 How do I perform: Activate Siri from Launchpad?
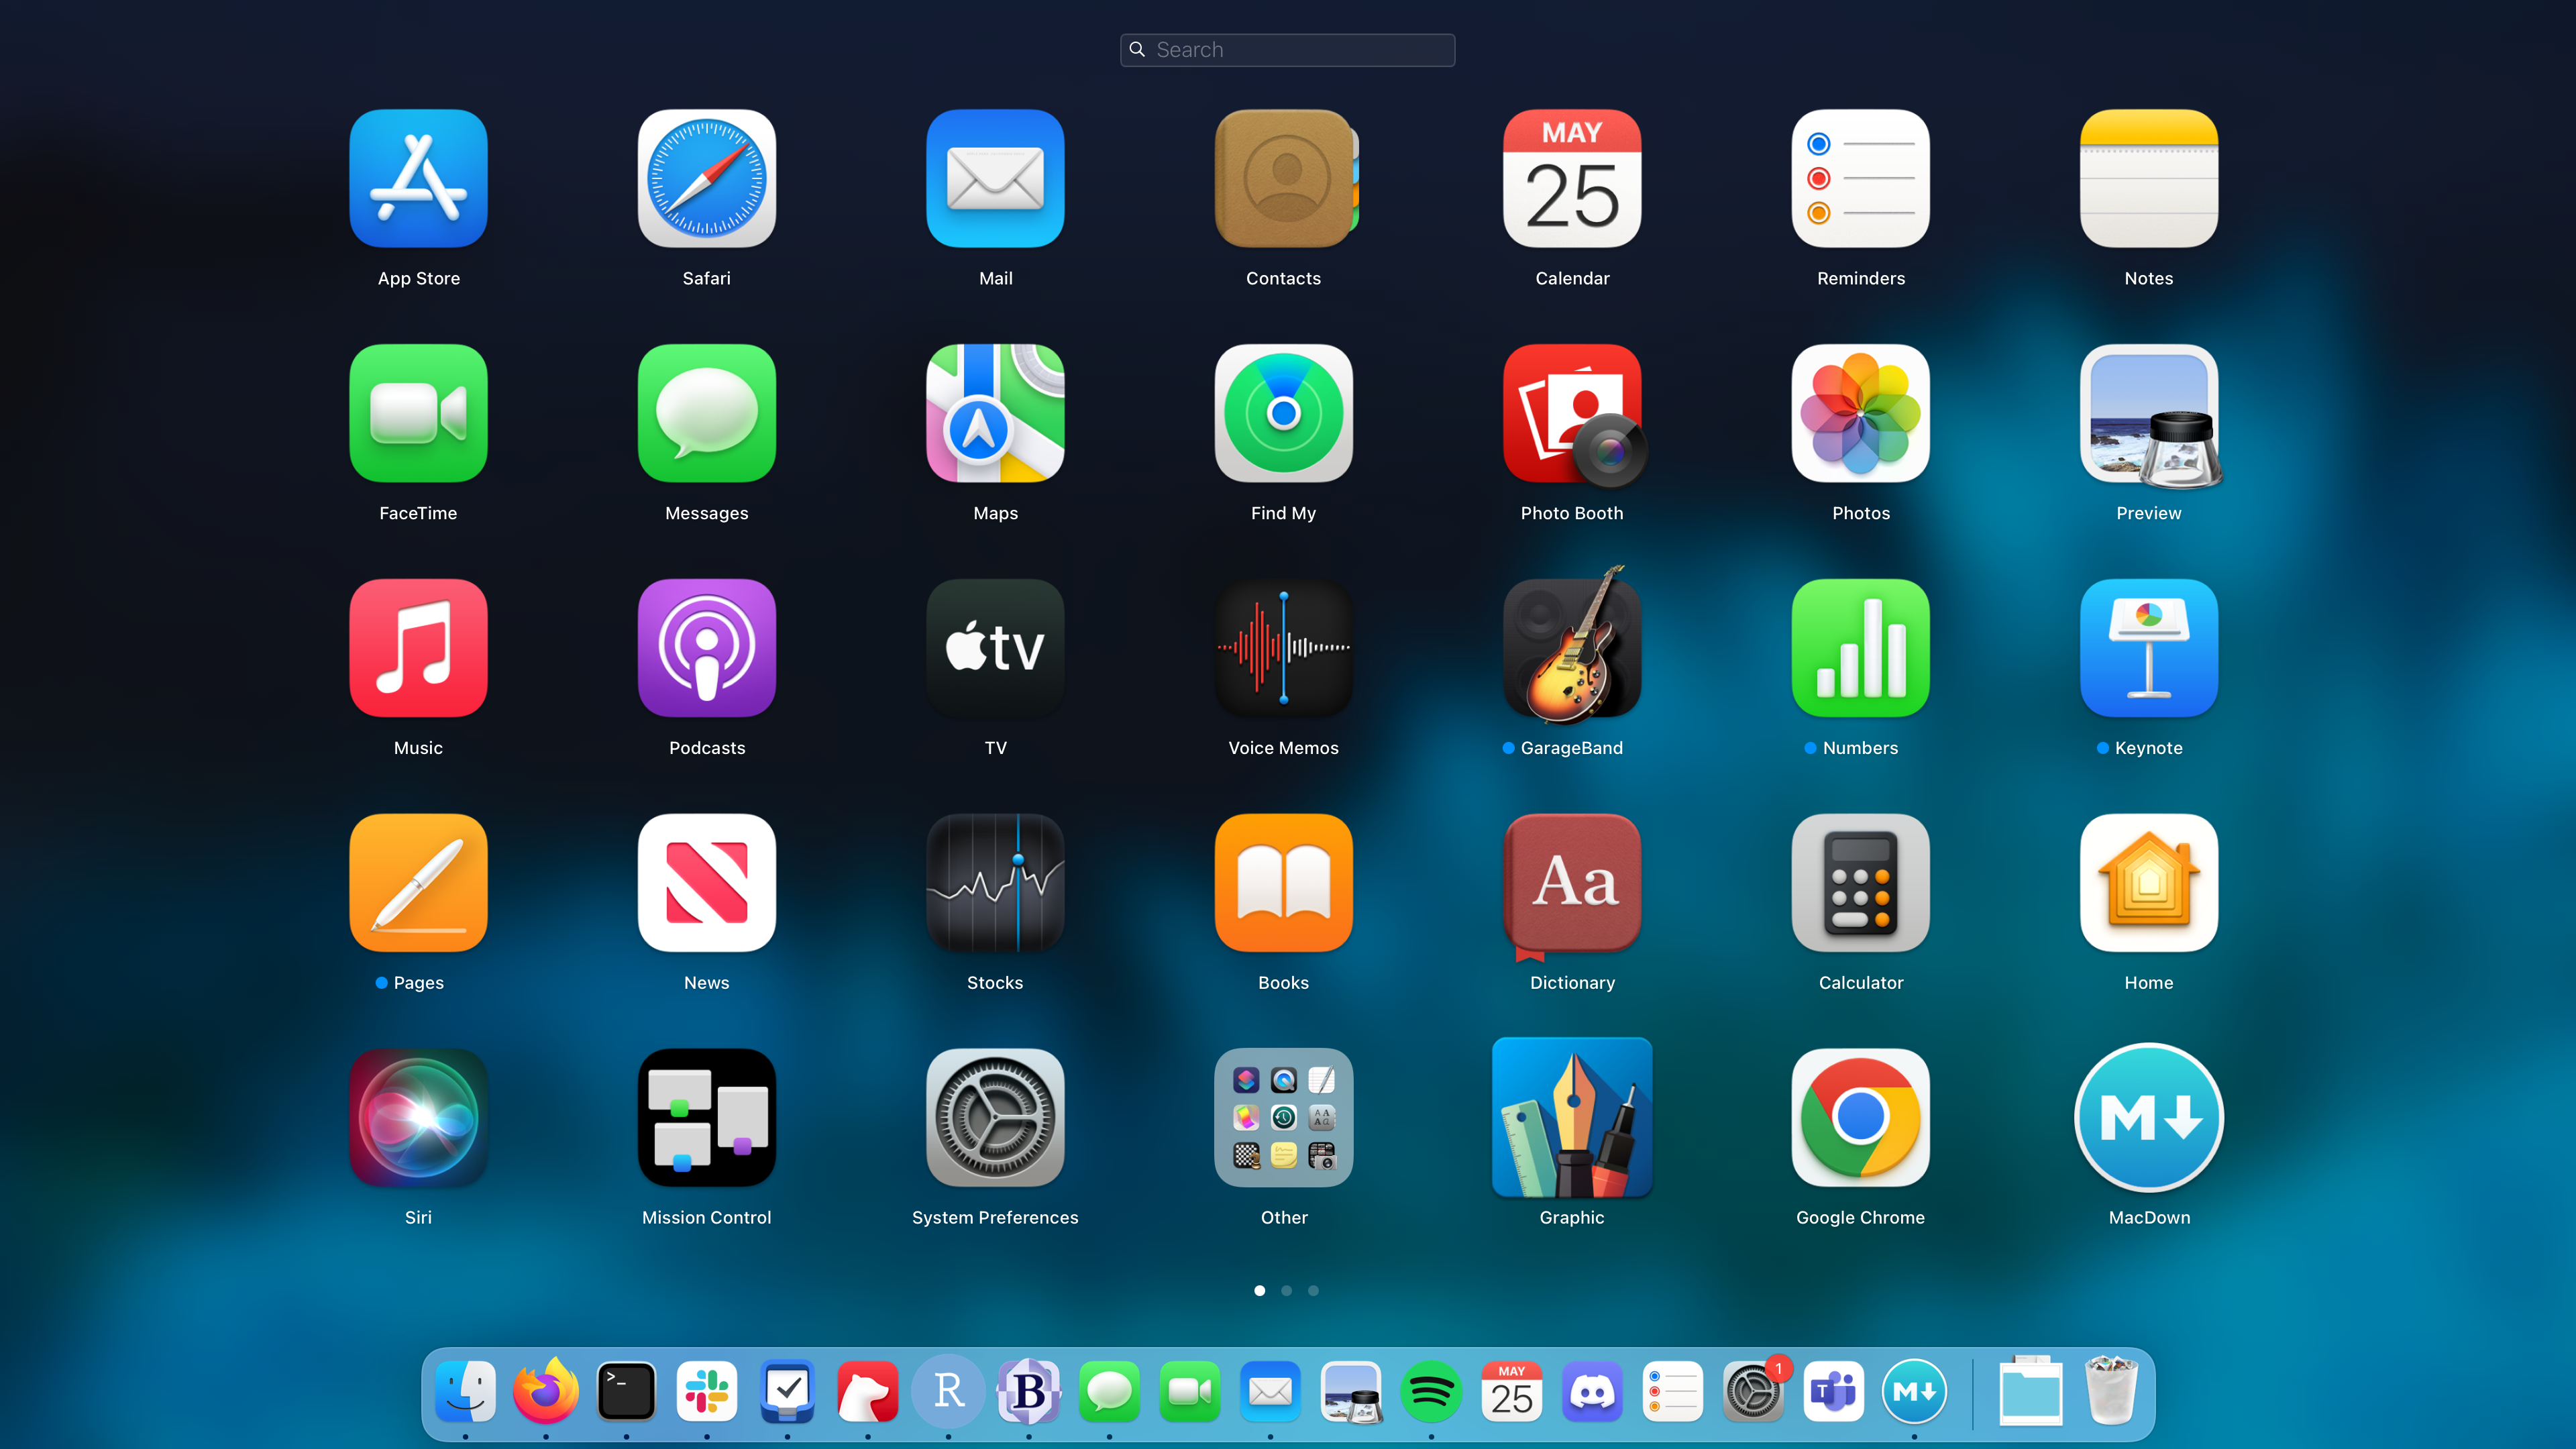coord(418,1118)
